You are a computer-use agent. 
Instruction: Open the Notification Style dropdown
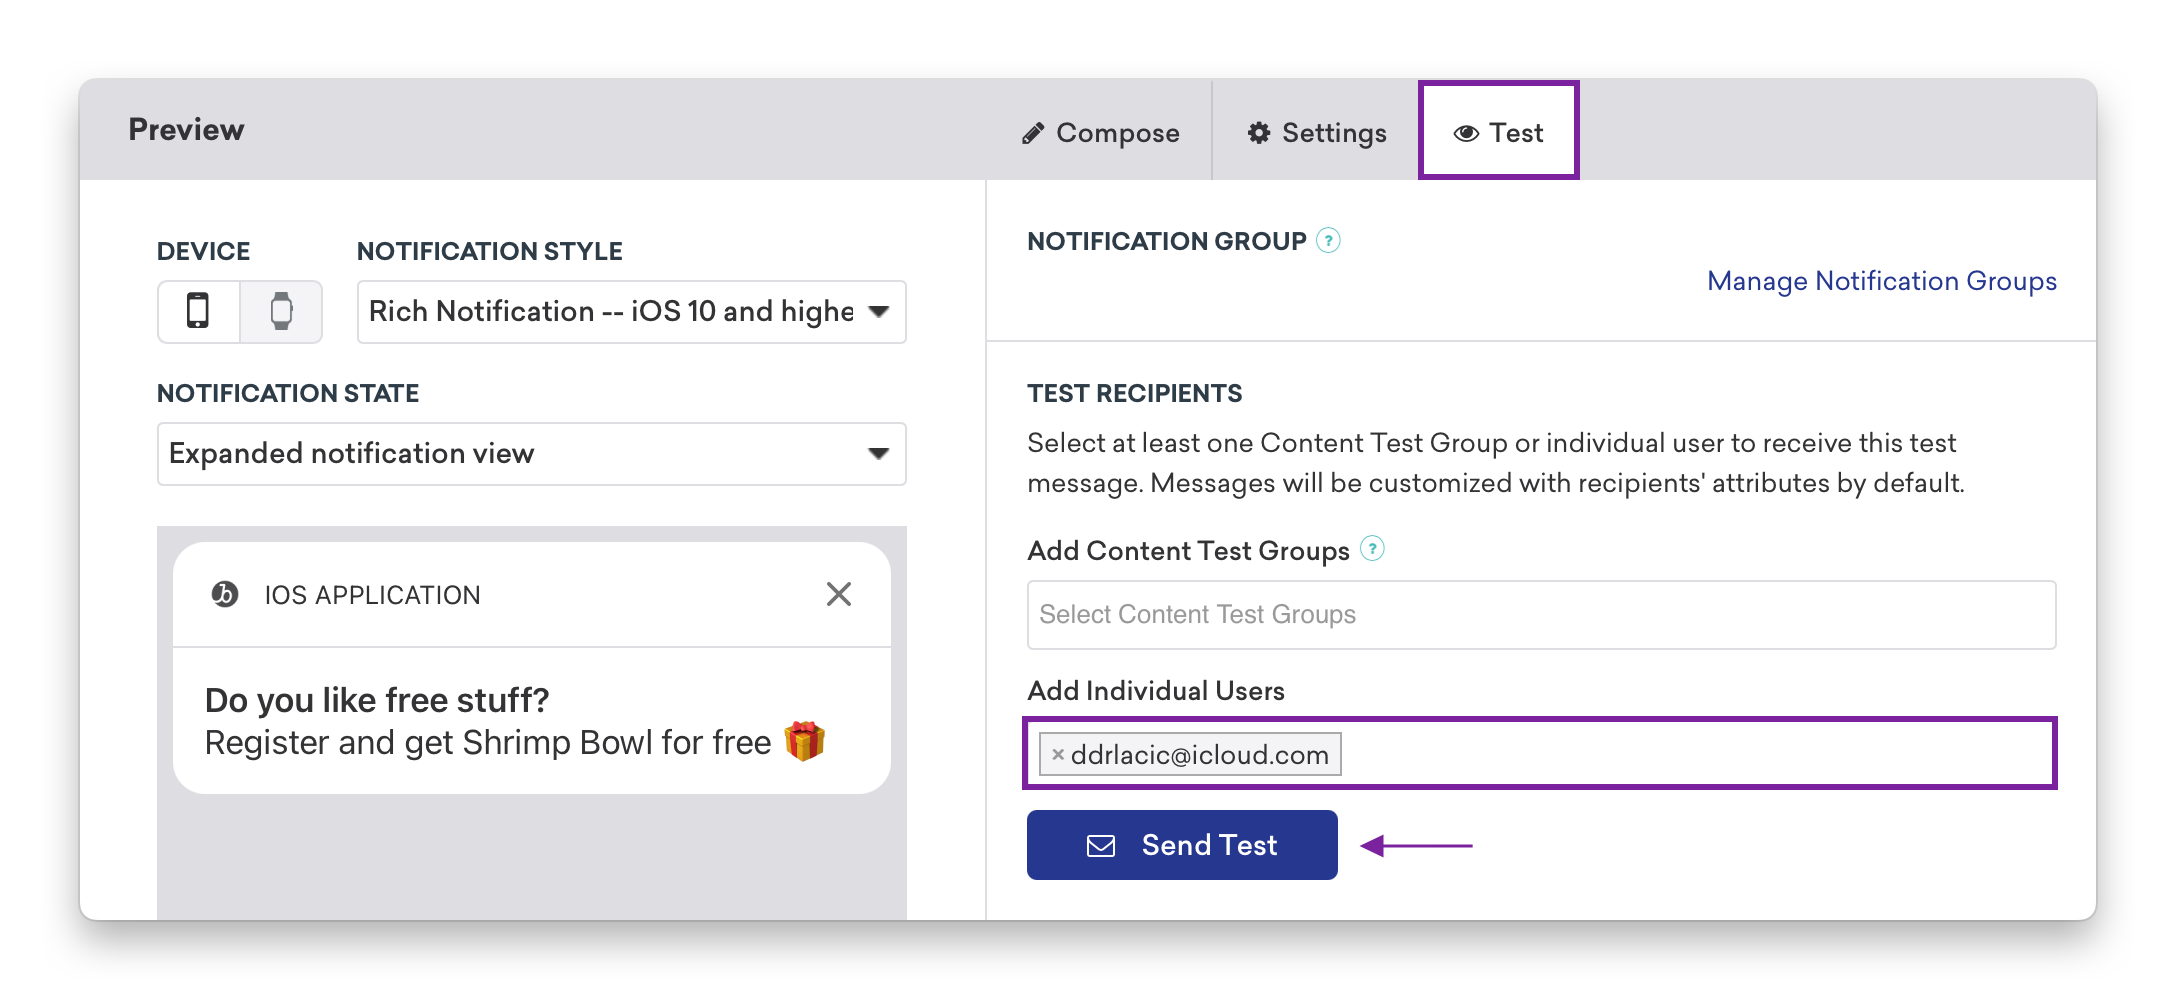coord(631,312)
